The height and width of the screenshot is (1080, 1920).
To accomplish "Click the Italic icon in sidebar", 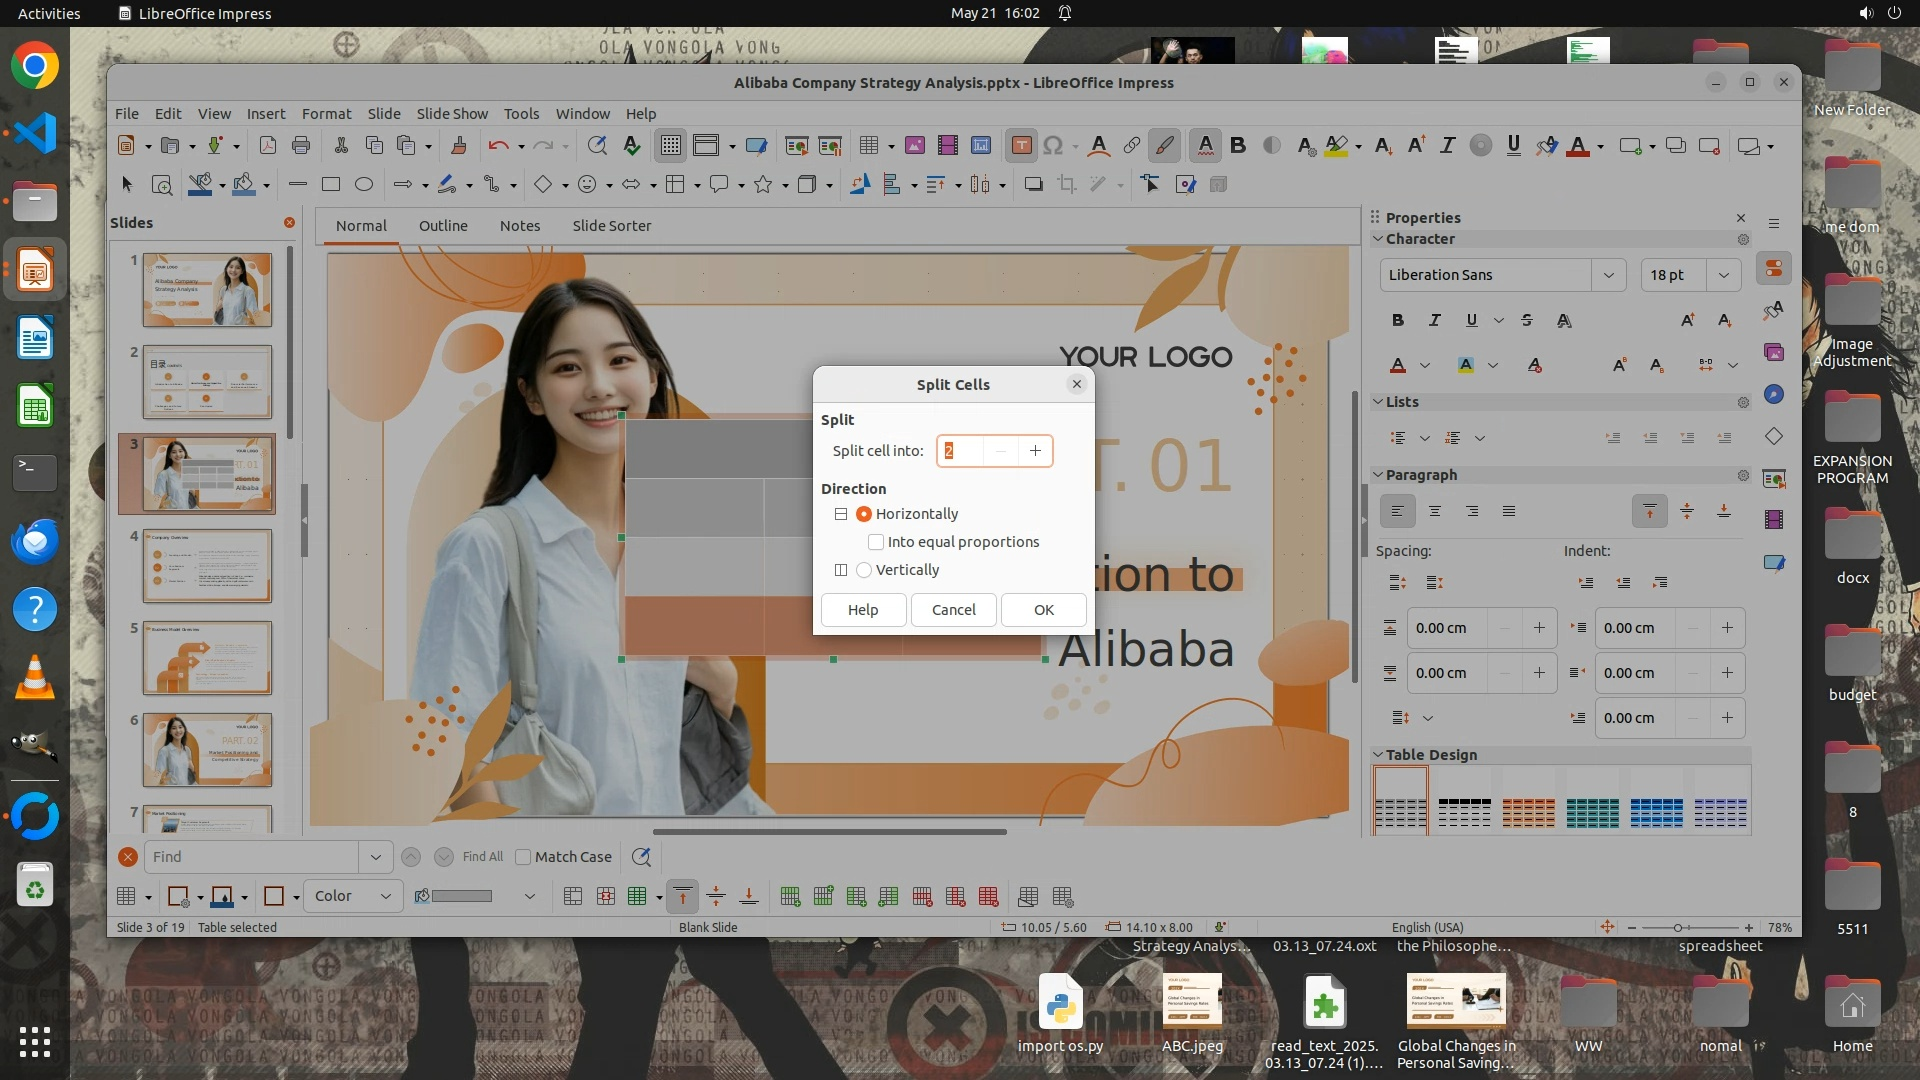I will [1435, 320].
